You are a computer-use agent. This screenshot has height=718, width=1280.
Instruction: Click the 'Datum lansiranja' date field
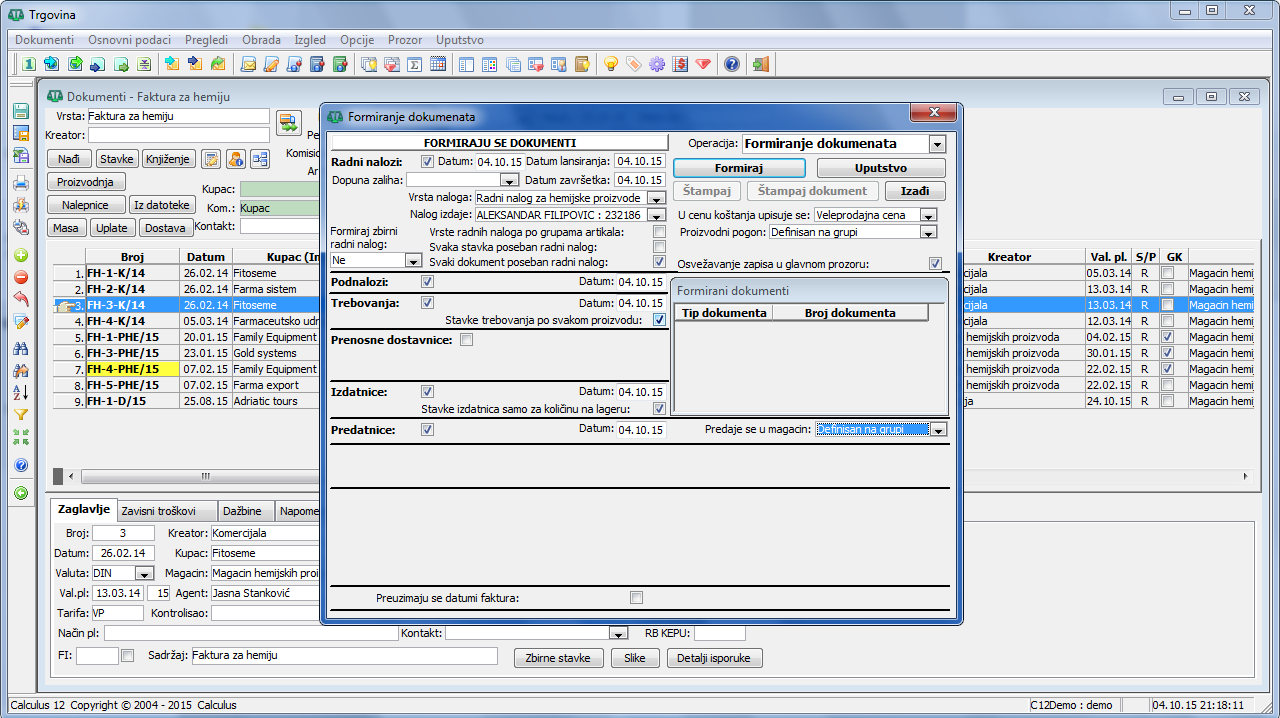click(x=639, y=161)
